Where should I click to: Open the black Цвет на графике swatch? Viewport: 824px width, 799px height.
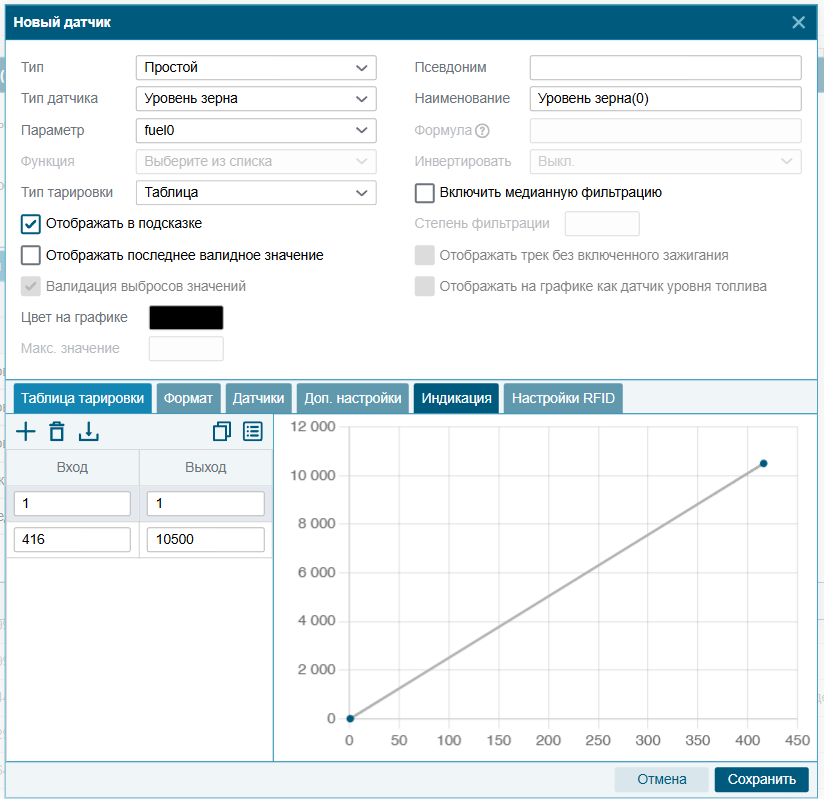(186, 317)
